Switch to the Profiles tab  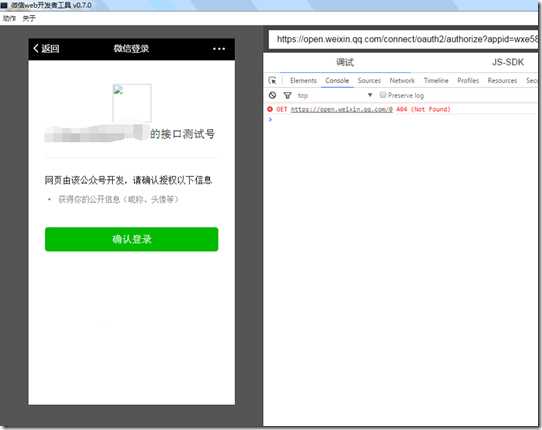468,81
